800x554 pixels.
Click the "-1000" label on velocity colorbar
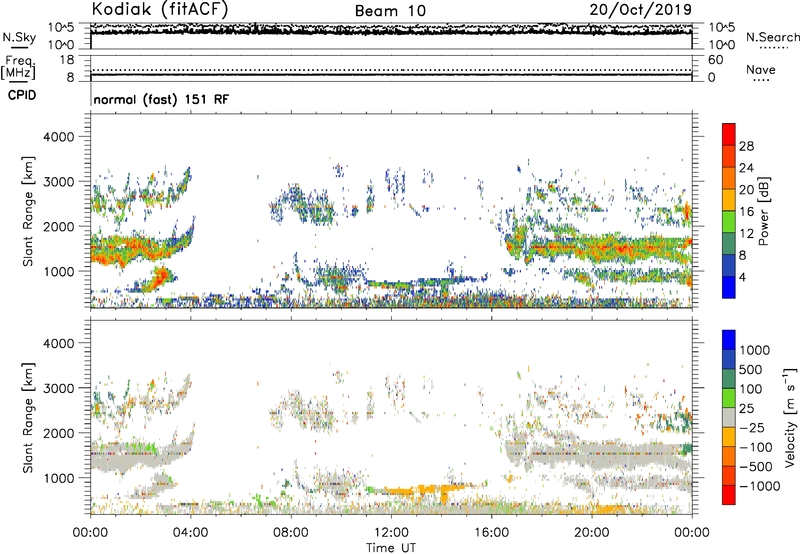pyautogui.click(x=759, y=486)
